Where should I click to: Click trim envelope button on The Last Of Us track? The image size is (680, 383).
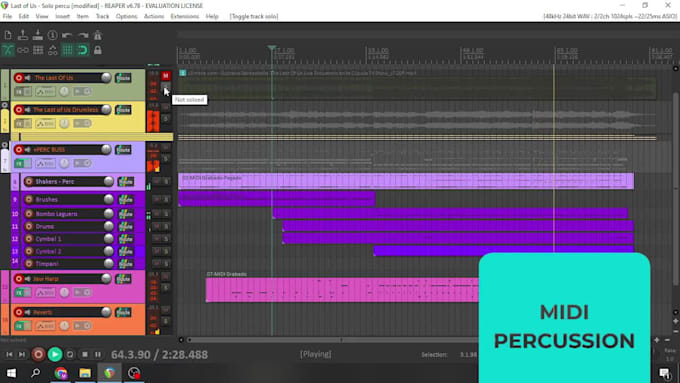[x=46, y=92]
